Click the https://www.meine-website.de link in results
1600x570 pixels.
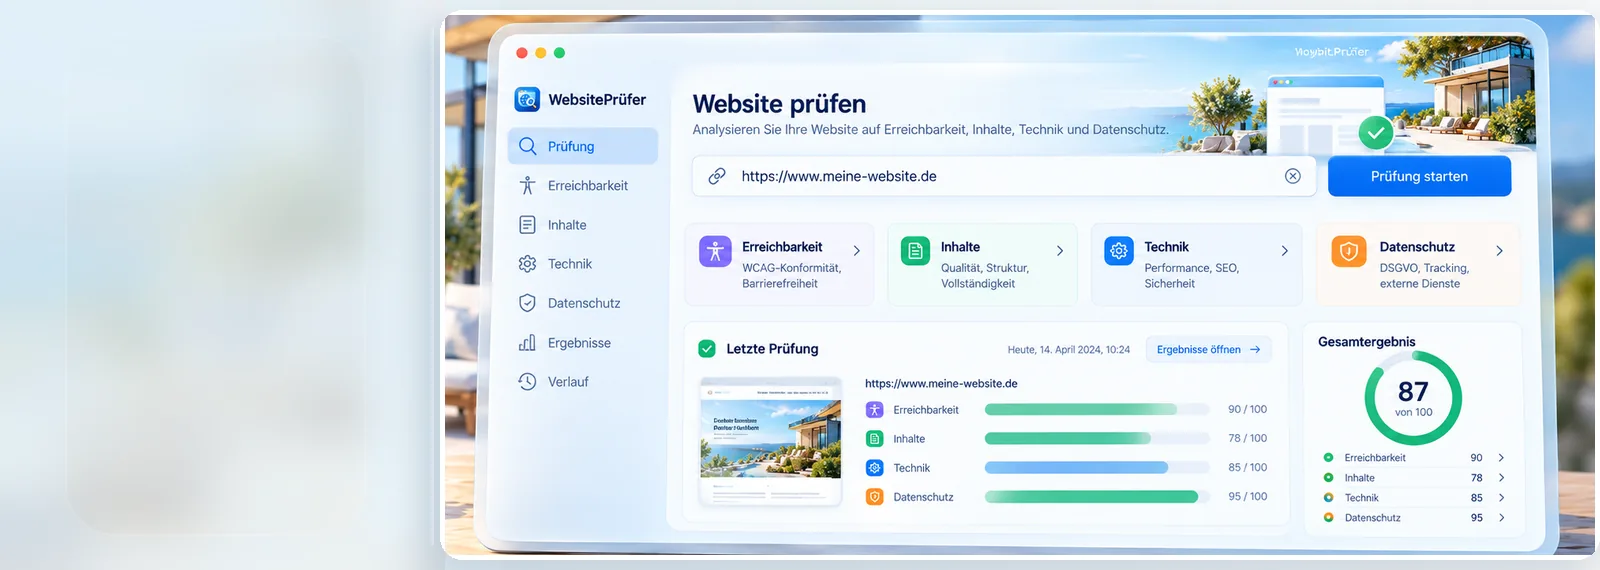(941, 383)
